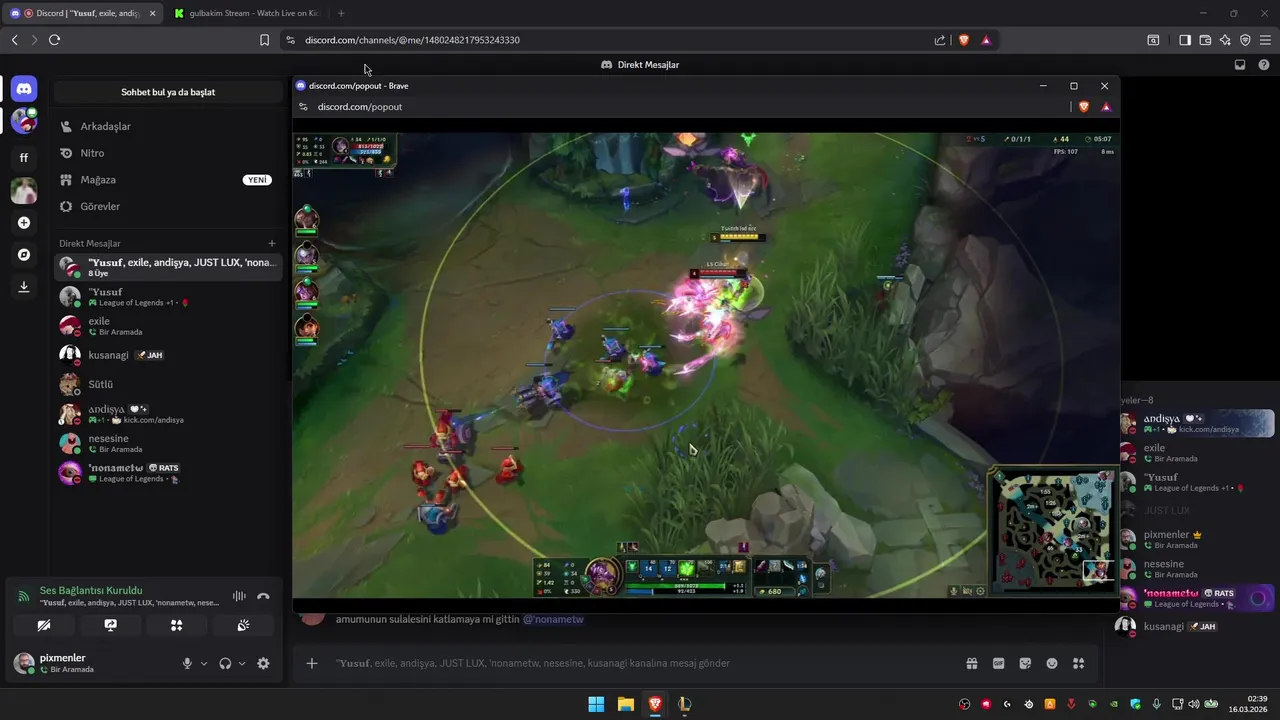Open the Nitro page
Viewport: 1280px width, 720px height.
167,153
